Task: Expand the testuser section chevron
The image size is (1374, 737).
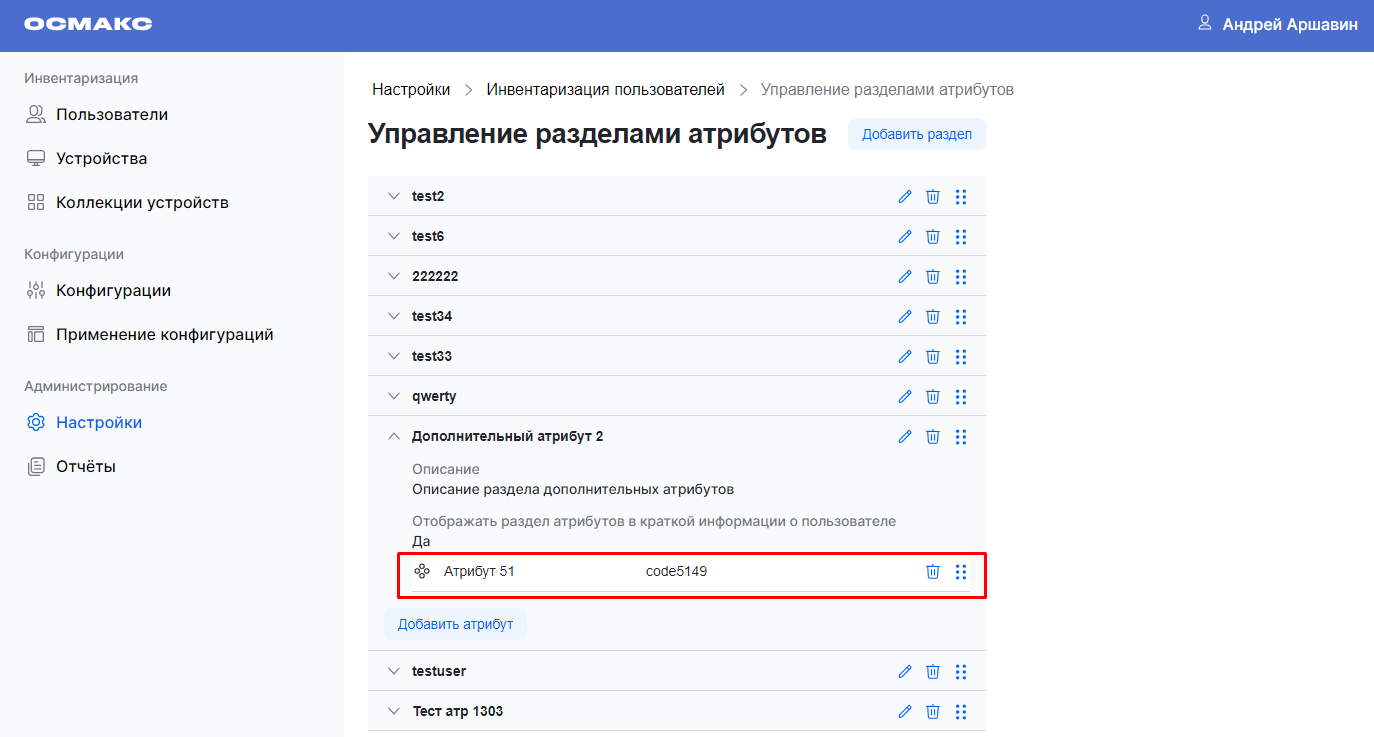Action: point(394,672)
